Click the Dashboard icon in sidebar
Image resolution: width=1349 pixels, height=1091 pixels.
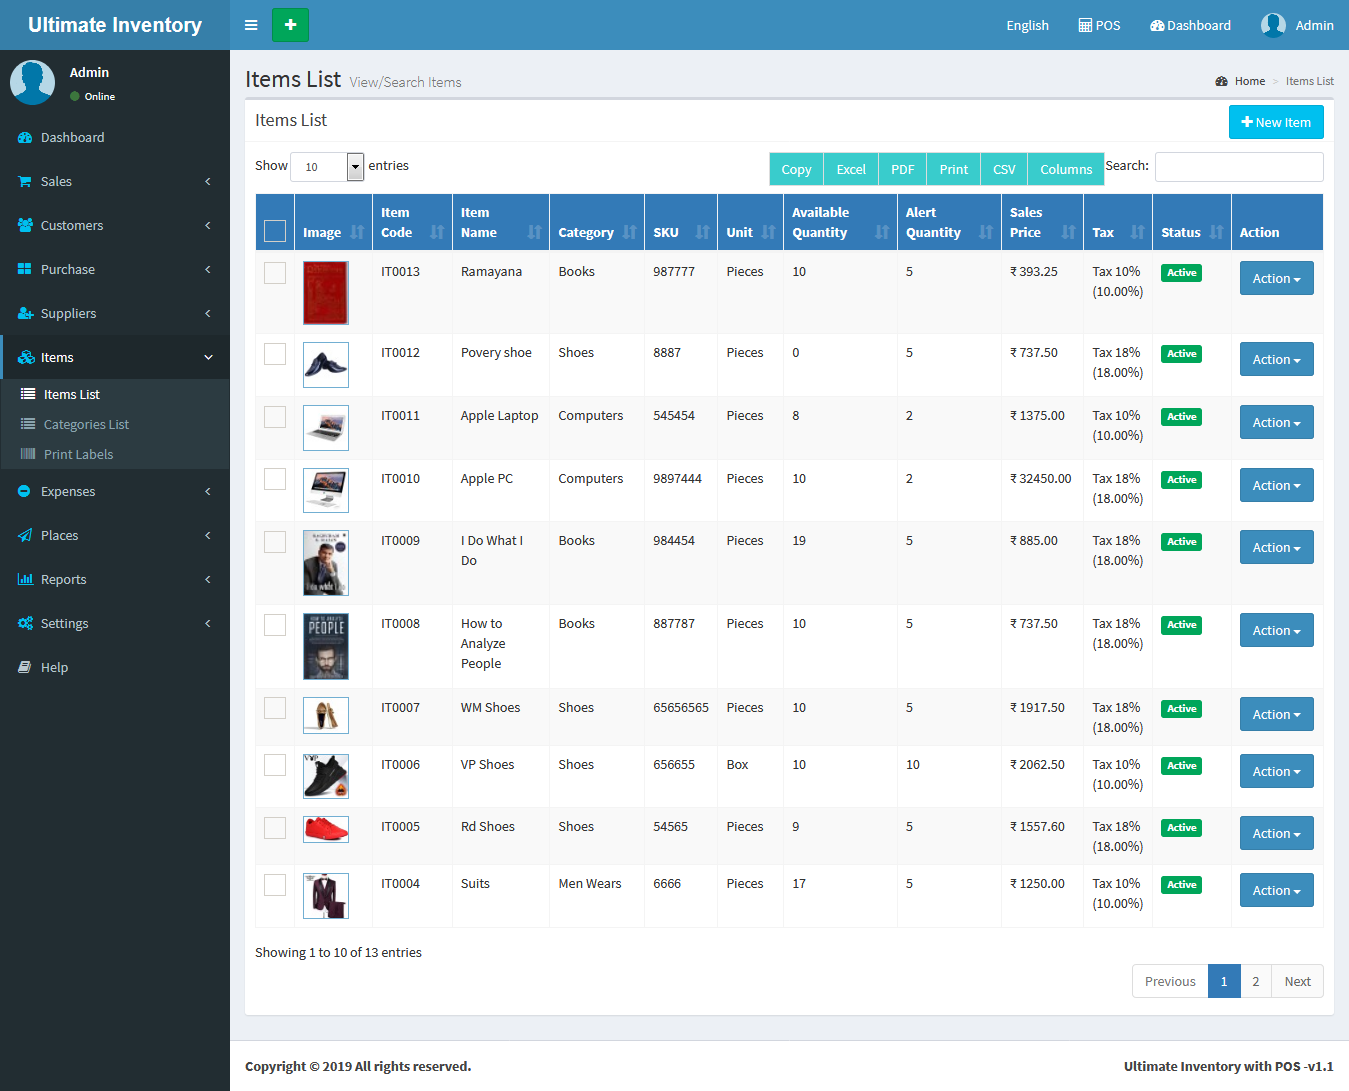coord(25,138)
